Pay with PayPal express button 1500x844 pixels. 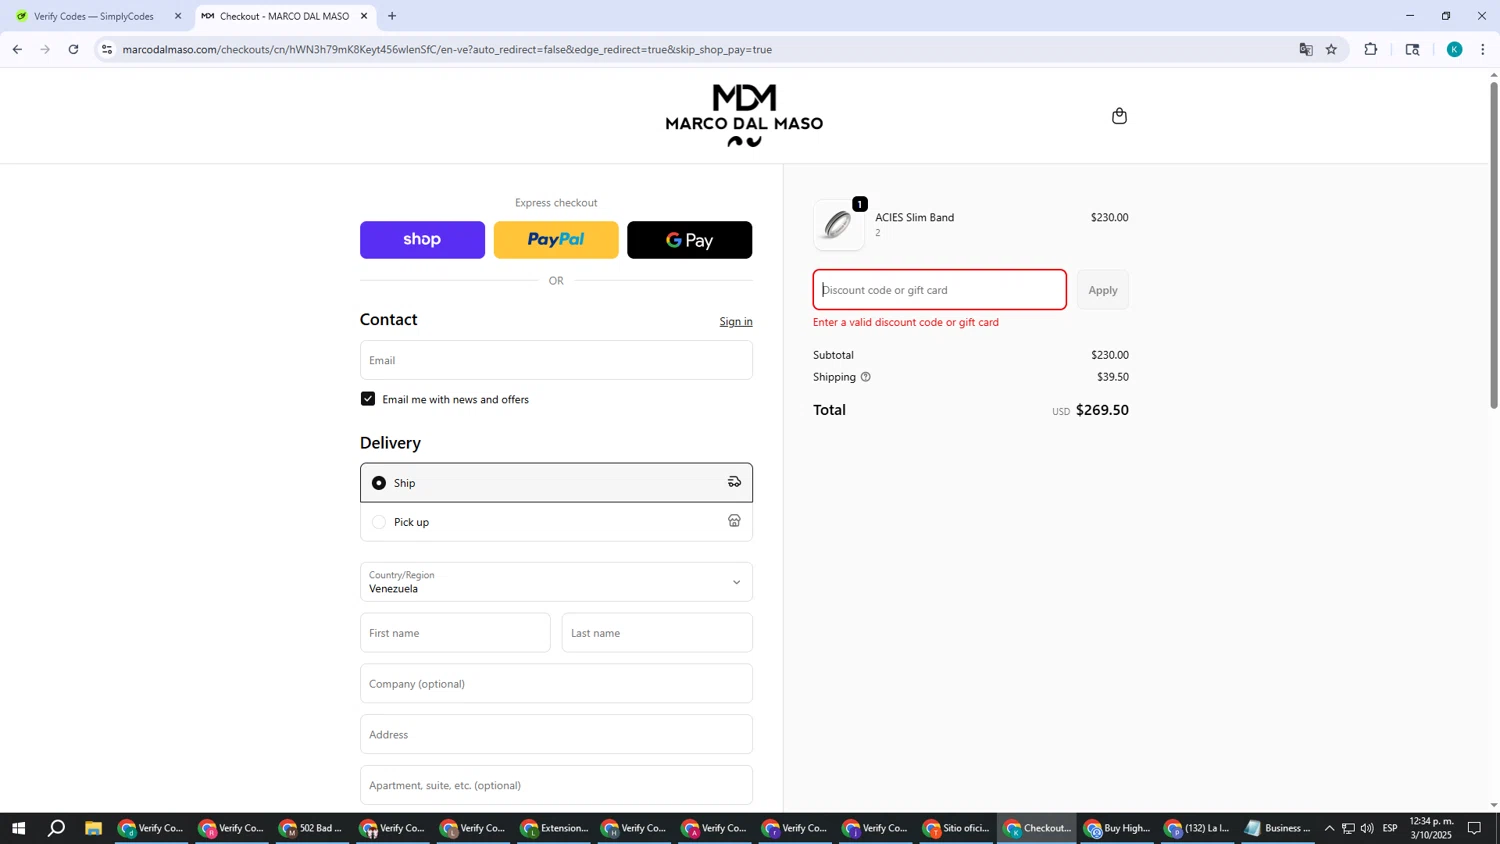(x=556, y=240)
